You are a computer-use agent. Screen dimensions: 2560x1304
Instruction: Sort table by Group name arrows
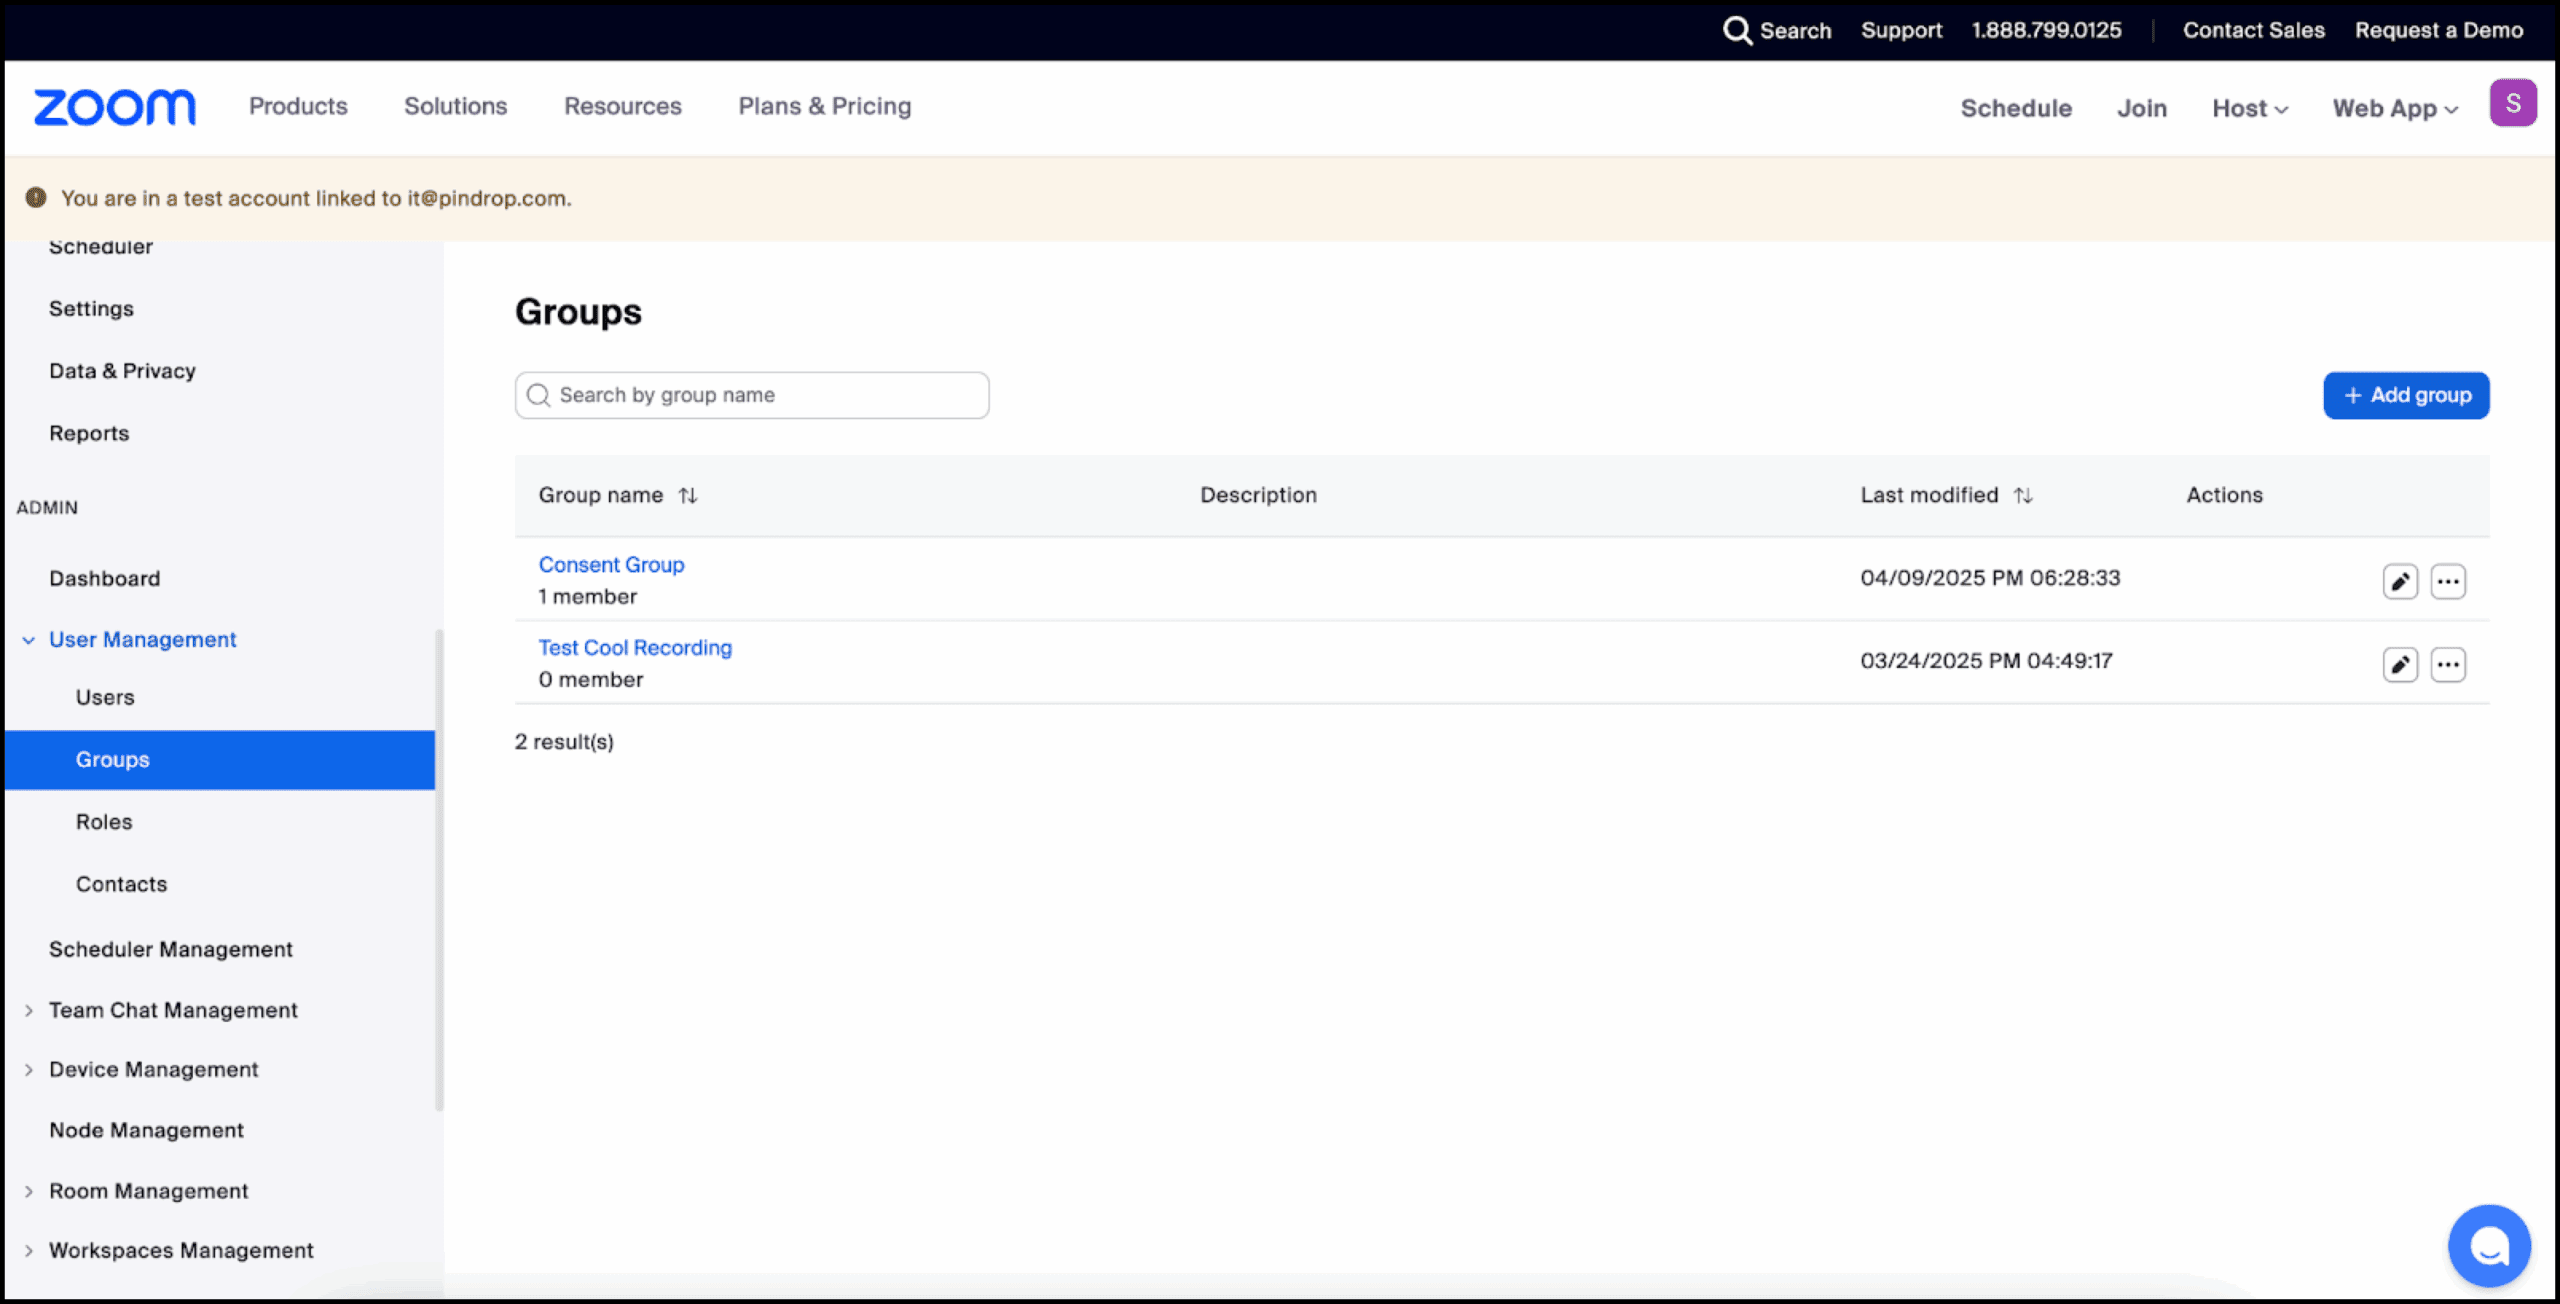click(x=688, y=495)
